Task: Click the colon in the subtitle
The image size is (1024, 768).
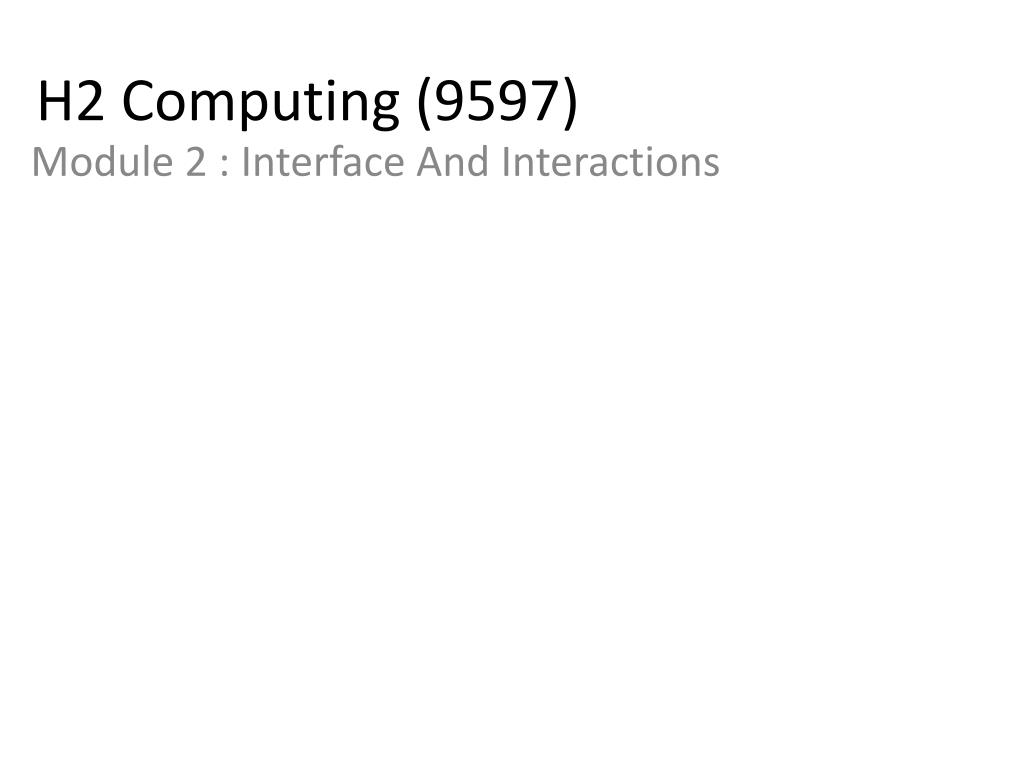Action: click(x=225, y=167)
